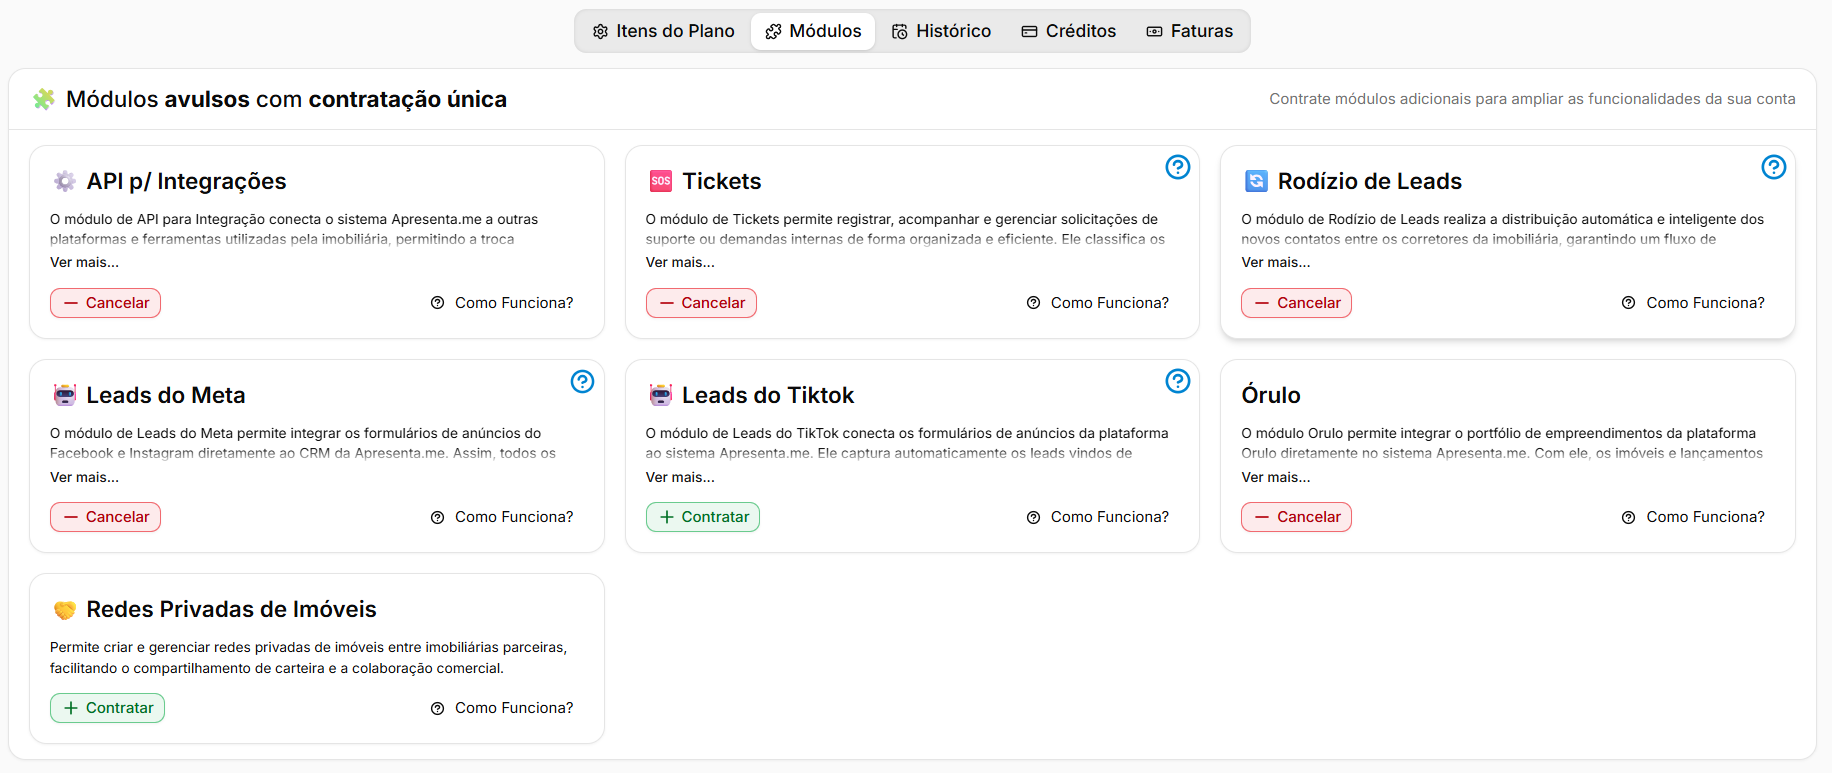
Task: Expand Ver mais on the API p/ Integrações card
Action: (84, 262)
